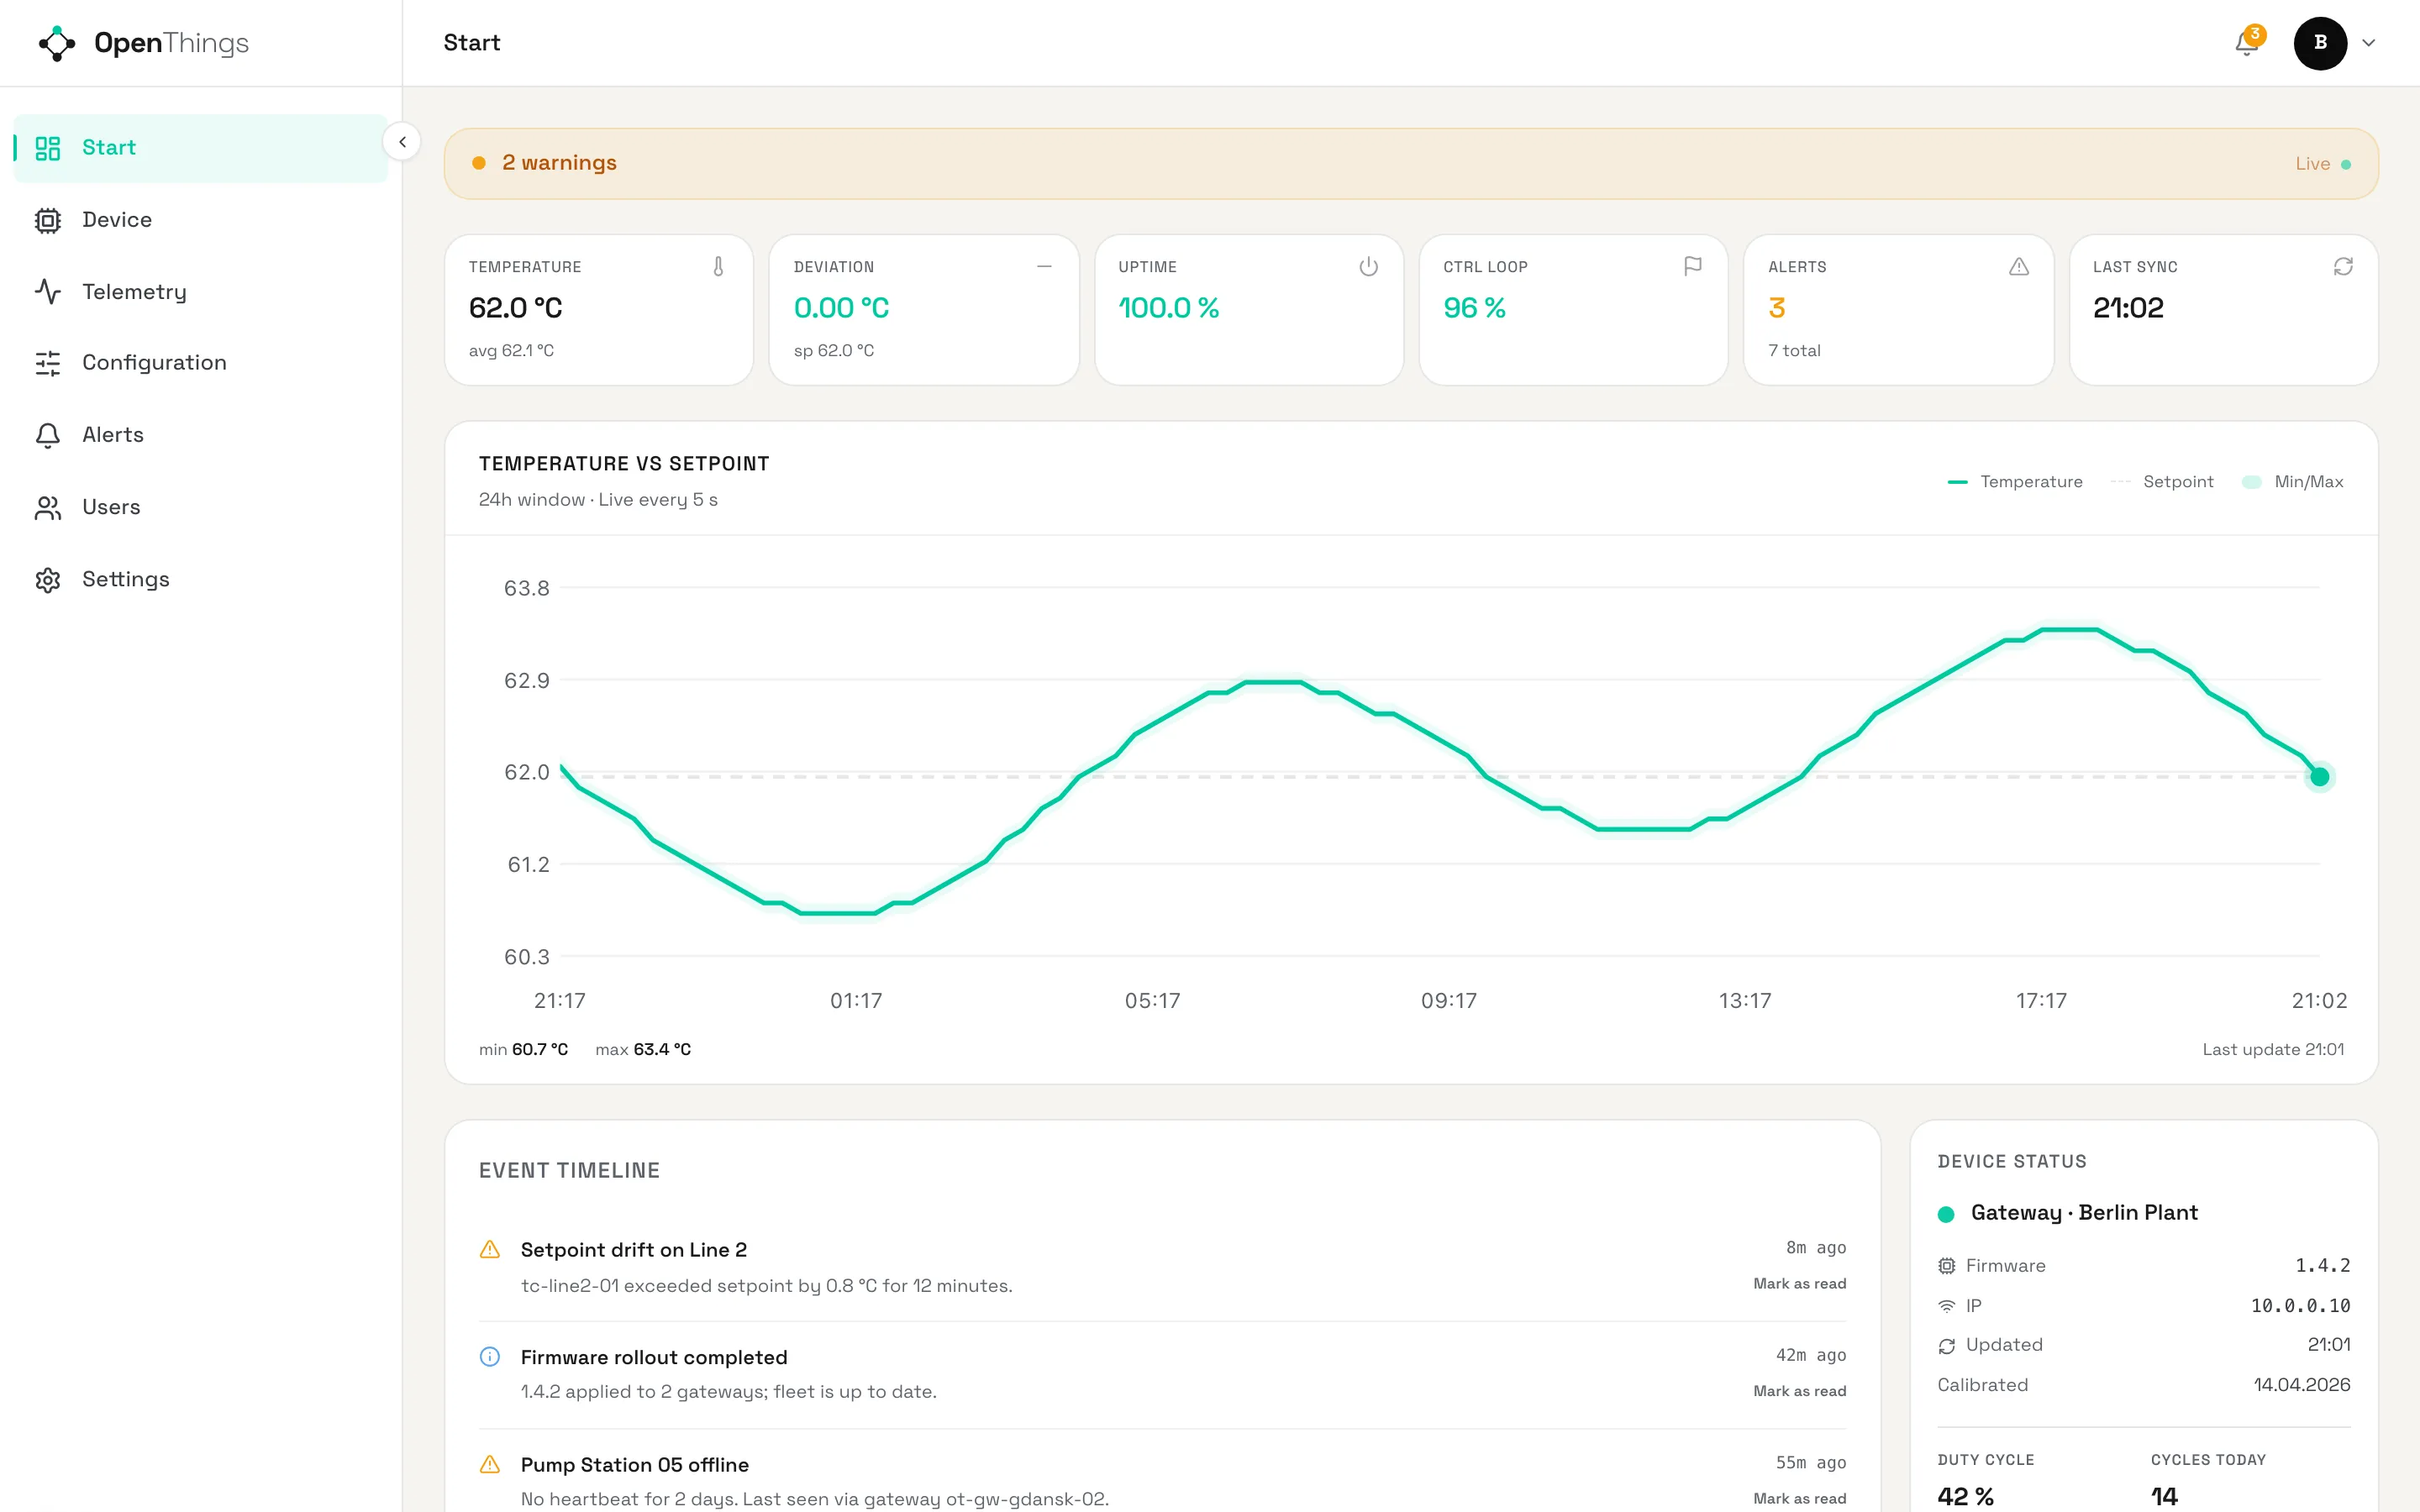Mark Firmware rollout completed as read
The image size is (2420, 1512).
pyautogui.click(x=1799, y=1391)
